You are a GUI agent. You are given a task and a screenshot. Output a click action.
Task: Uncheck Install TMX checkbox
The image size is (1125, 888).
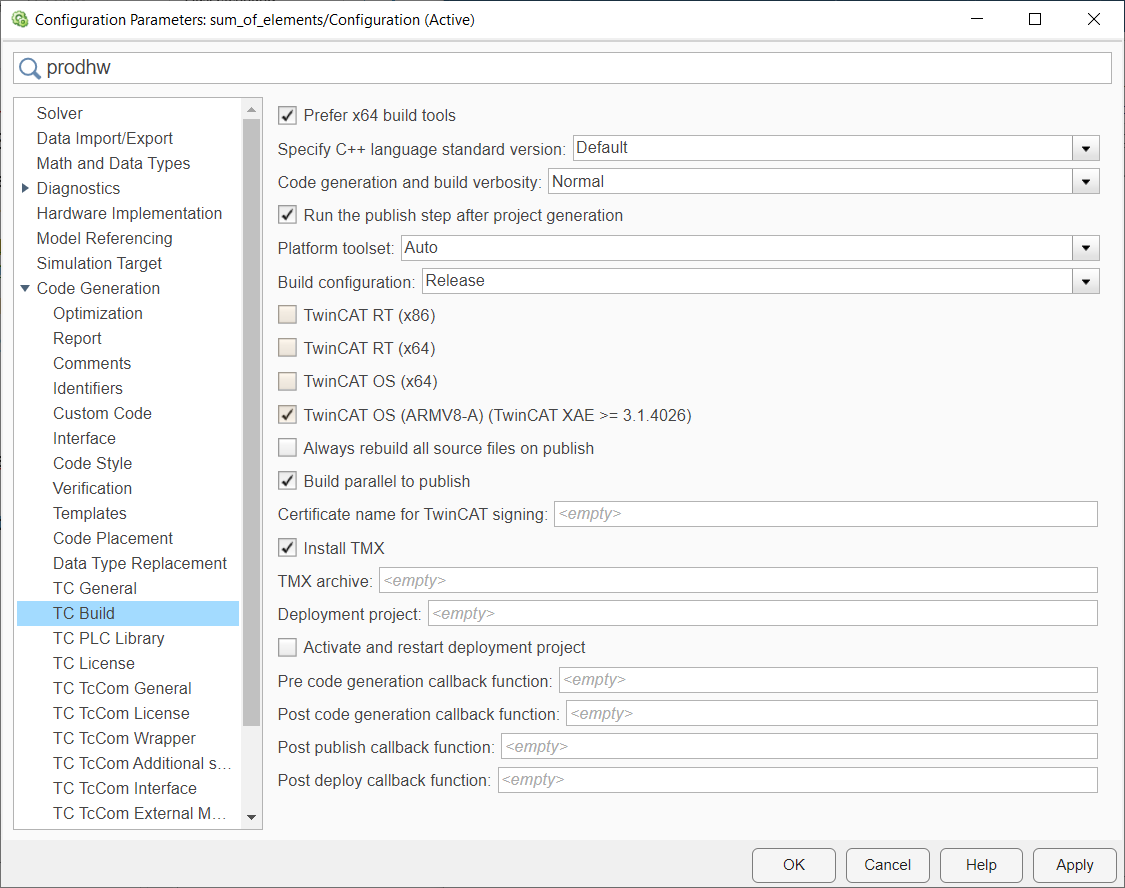(287, 548)
